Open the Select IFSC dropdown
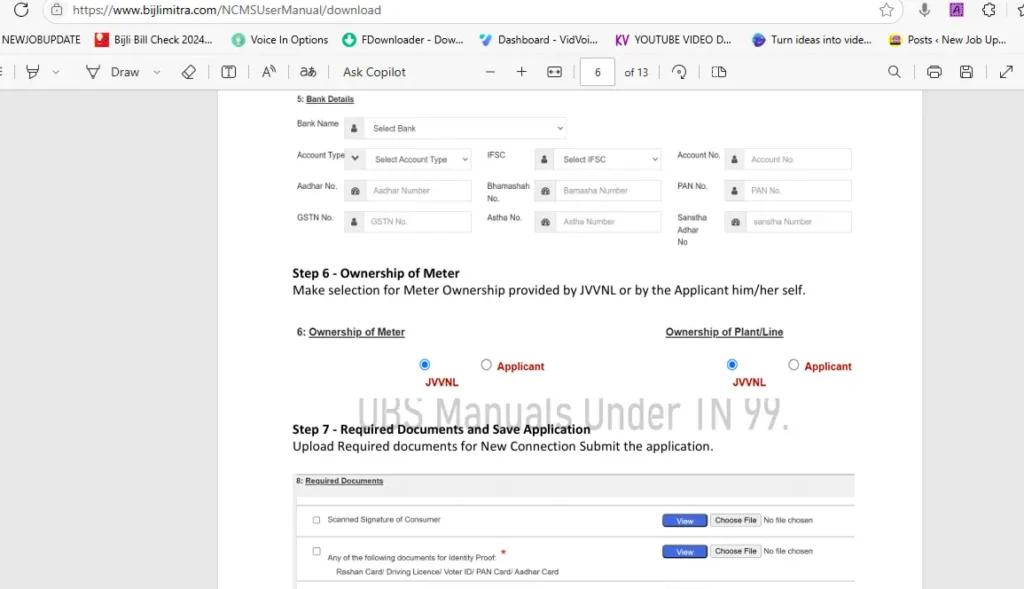Image resolution: width=1024 pixels, height=589 pixels. pos(608,159)
